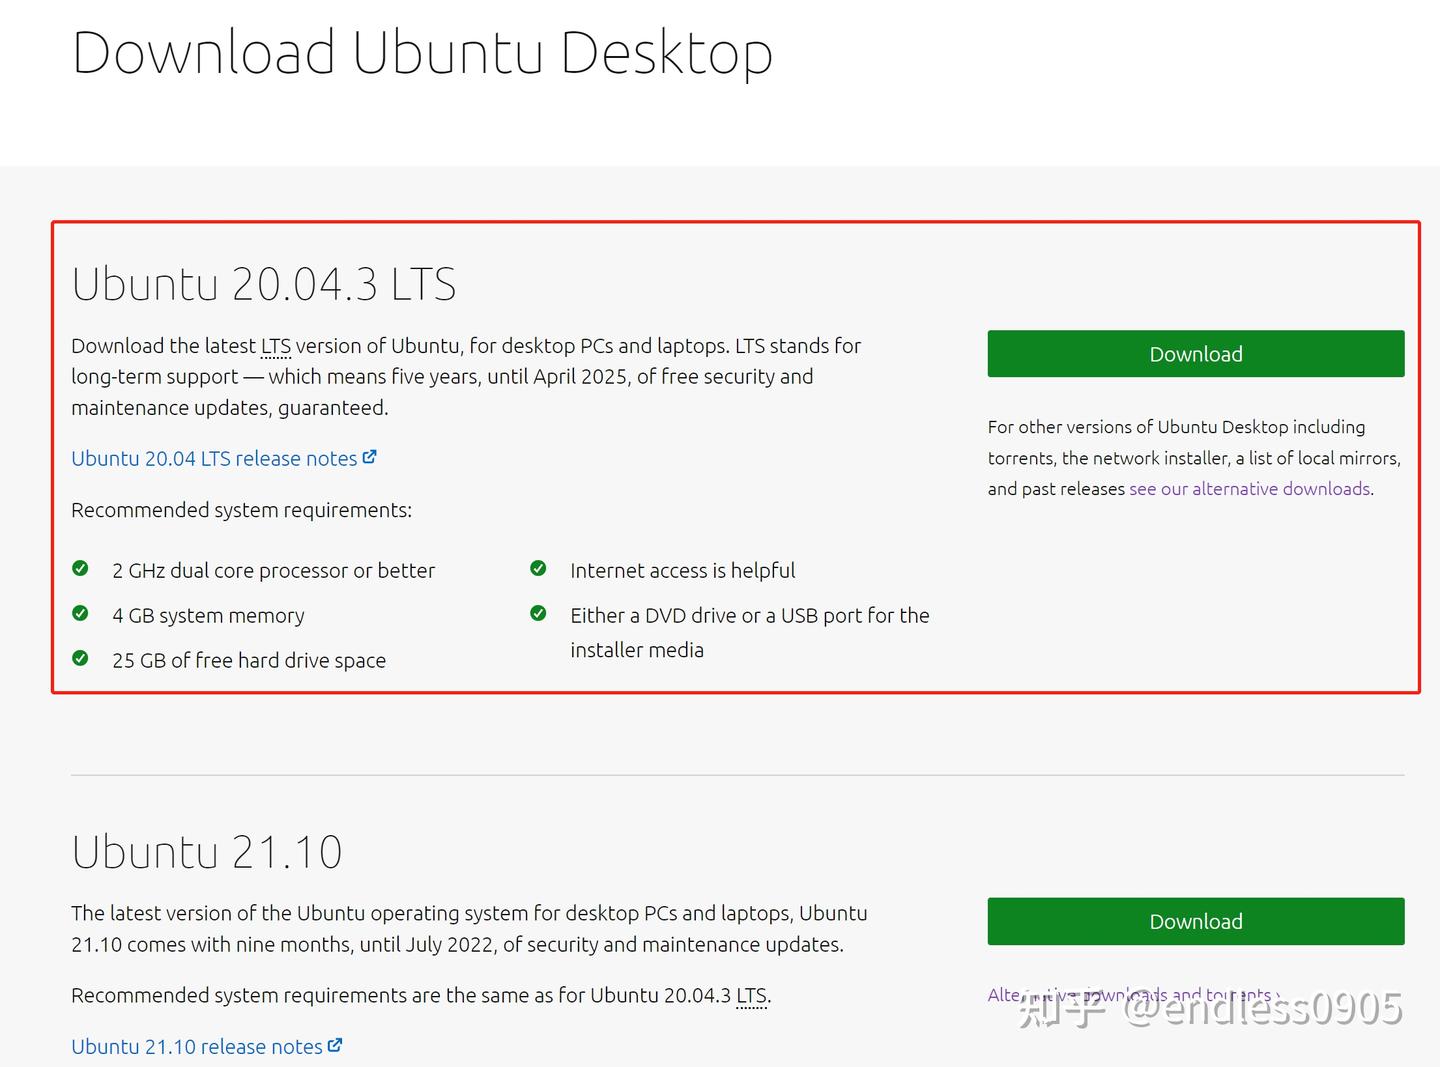Click the checkmark beside "Internet access is helpful"
This screenshot has width=1440, height=1067.
(x=539, y=568)
